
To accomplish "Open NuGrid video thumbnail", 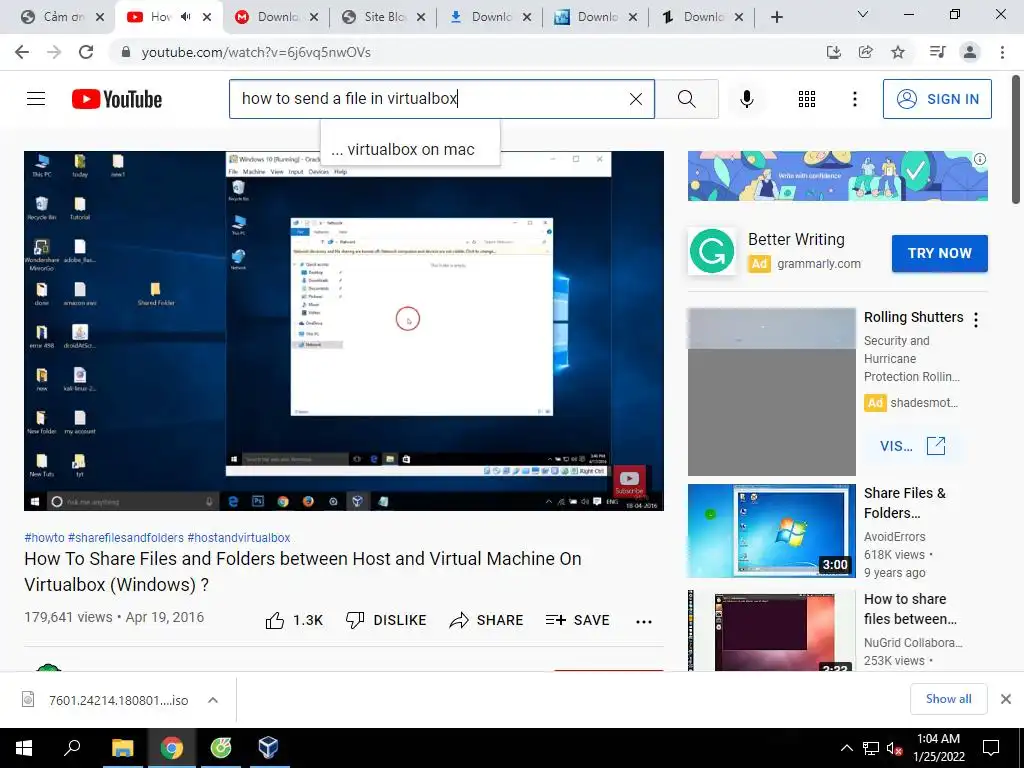I will point(771,631).
